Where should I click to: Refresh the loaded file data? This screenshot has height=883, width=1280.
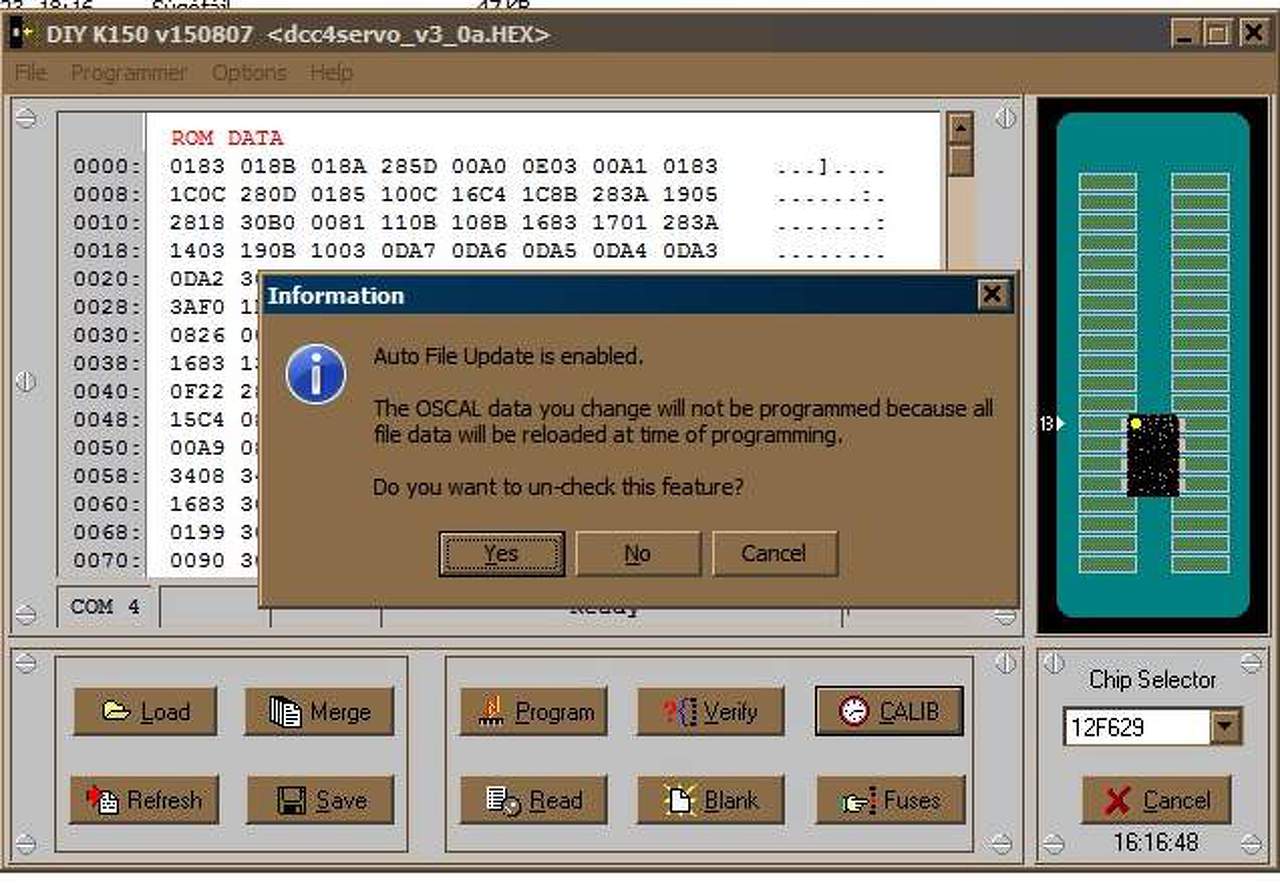145,800
